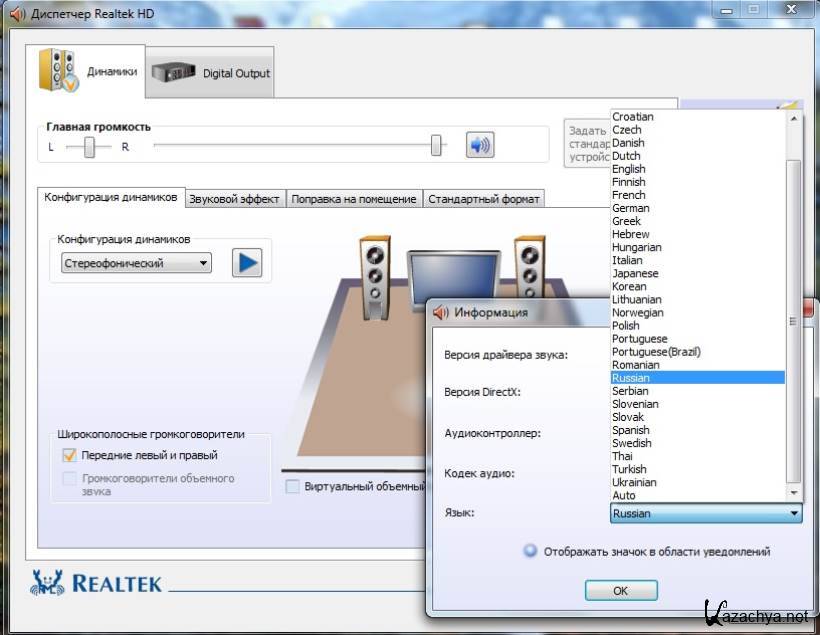Toggle Отображать значок в области уведомлений

point(530,551)
